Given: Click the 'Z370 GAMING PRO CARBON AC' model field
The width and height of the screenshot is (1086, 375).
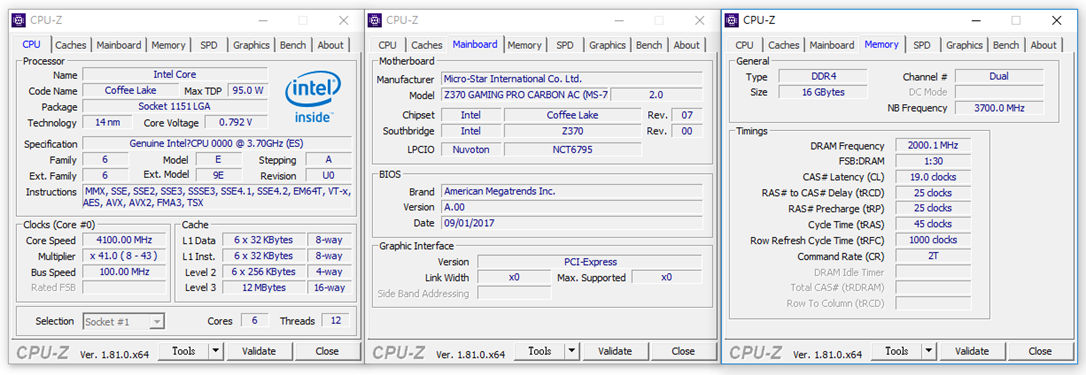Looking at the screenshot, I should (525, 95).
